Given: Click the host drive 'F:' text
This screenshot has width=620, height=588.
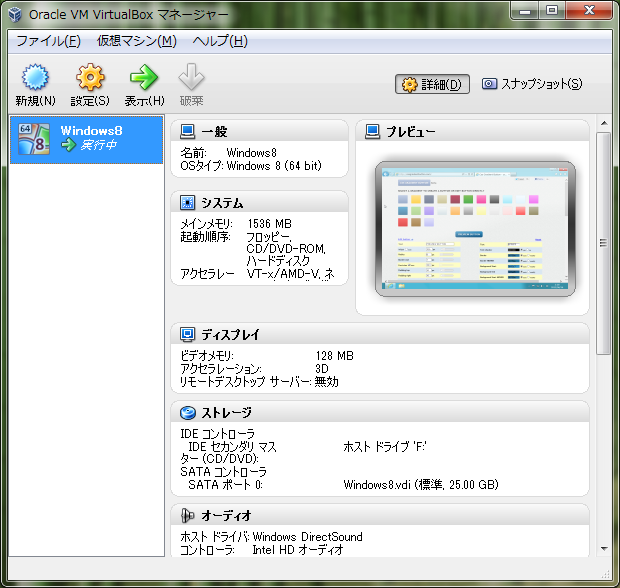Looking at the screenshot, I should [x=385, y=447].
